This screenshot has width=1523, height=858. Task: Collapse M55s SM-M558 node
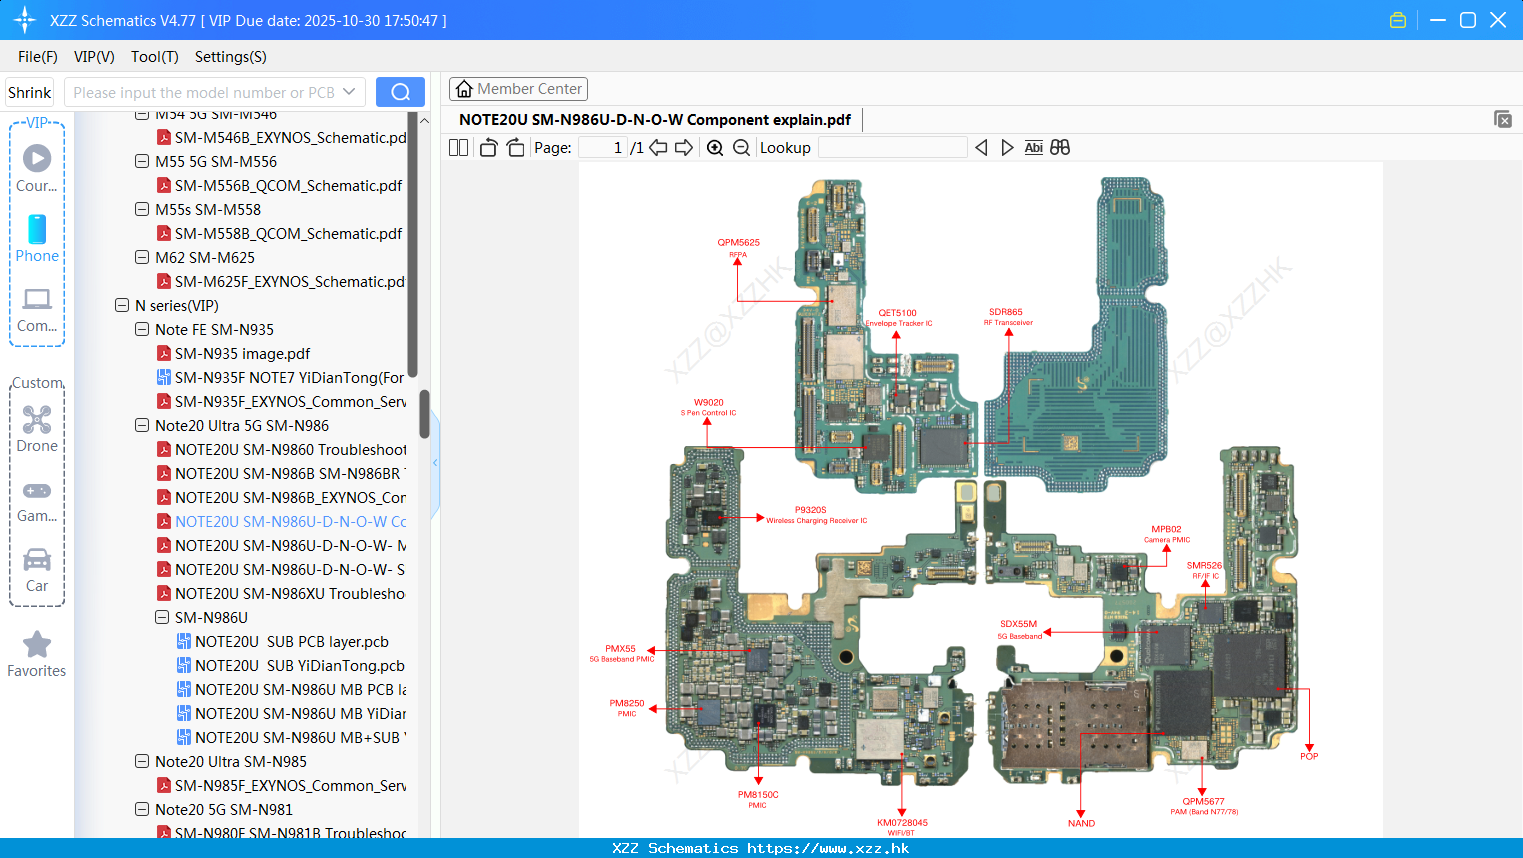142,209
